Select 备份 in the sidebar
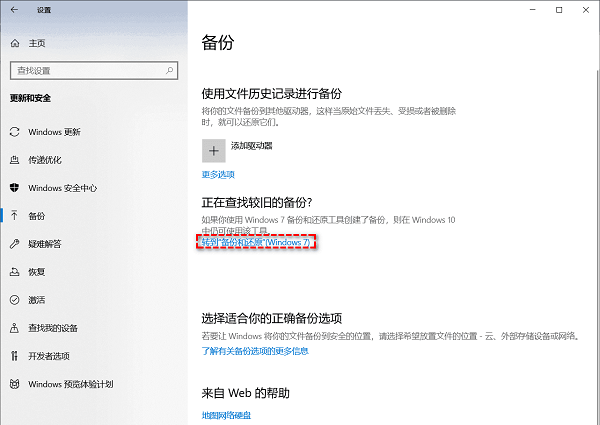 point(36,216)
